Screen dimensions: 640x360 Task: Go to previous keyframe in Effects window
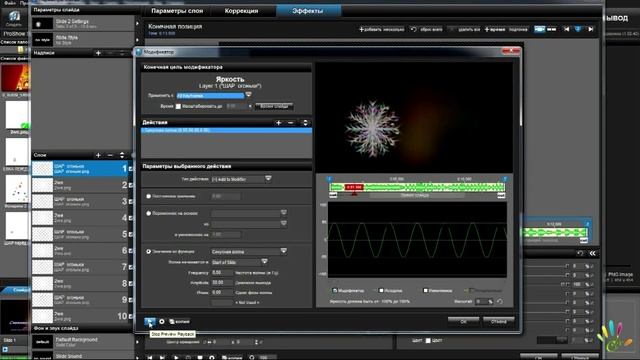[x=567, y=29]
